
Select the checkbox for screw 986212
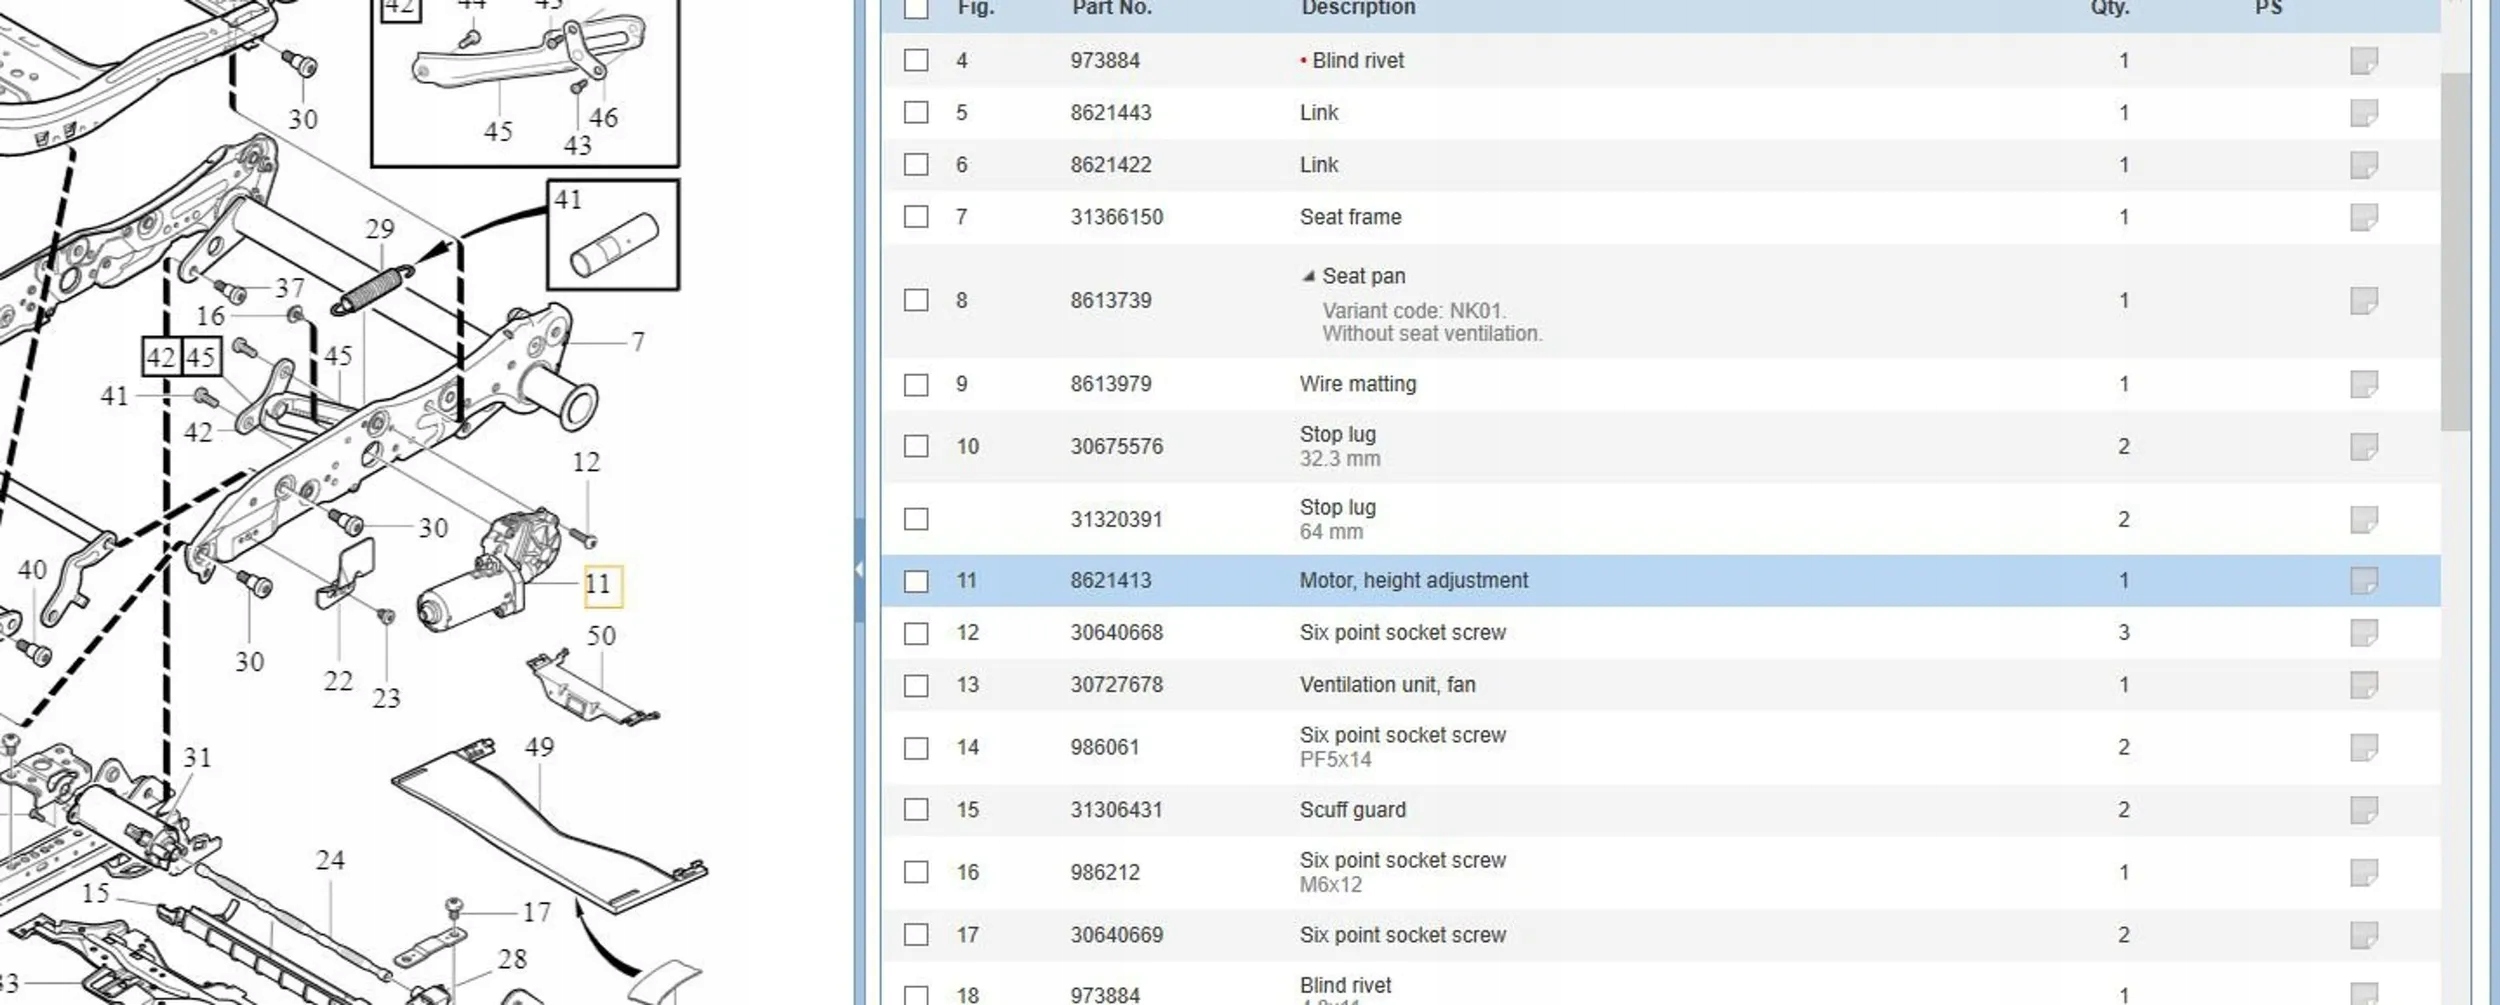(x=916, y=872)
